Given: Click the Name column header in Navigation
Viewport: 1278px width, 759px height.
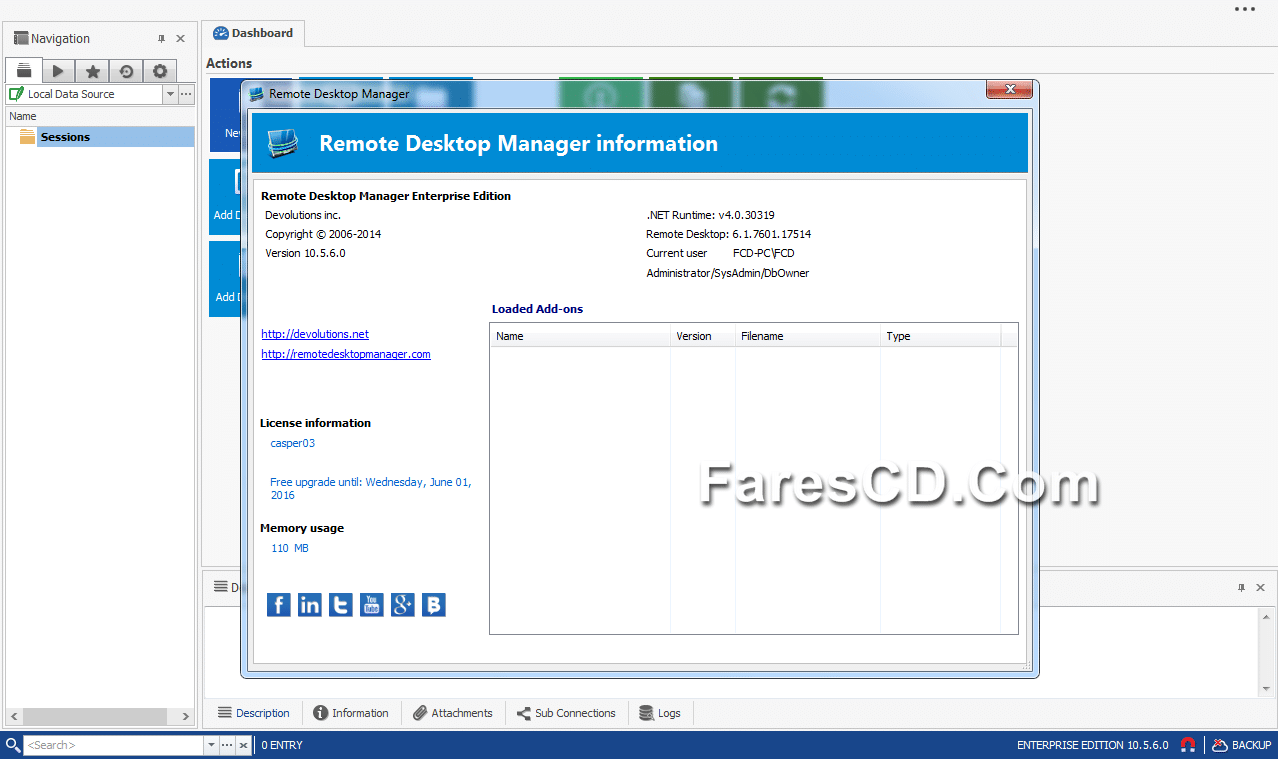Looking at the screenshot, I should click(100, 116).
